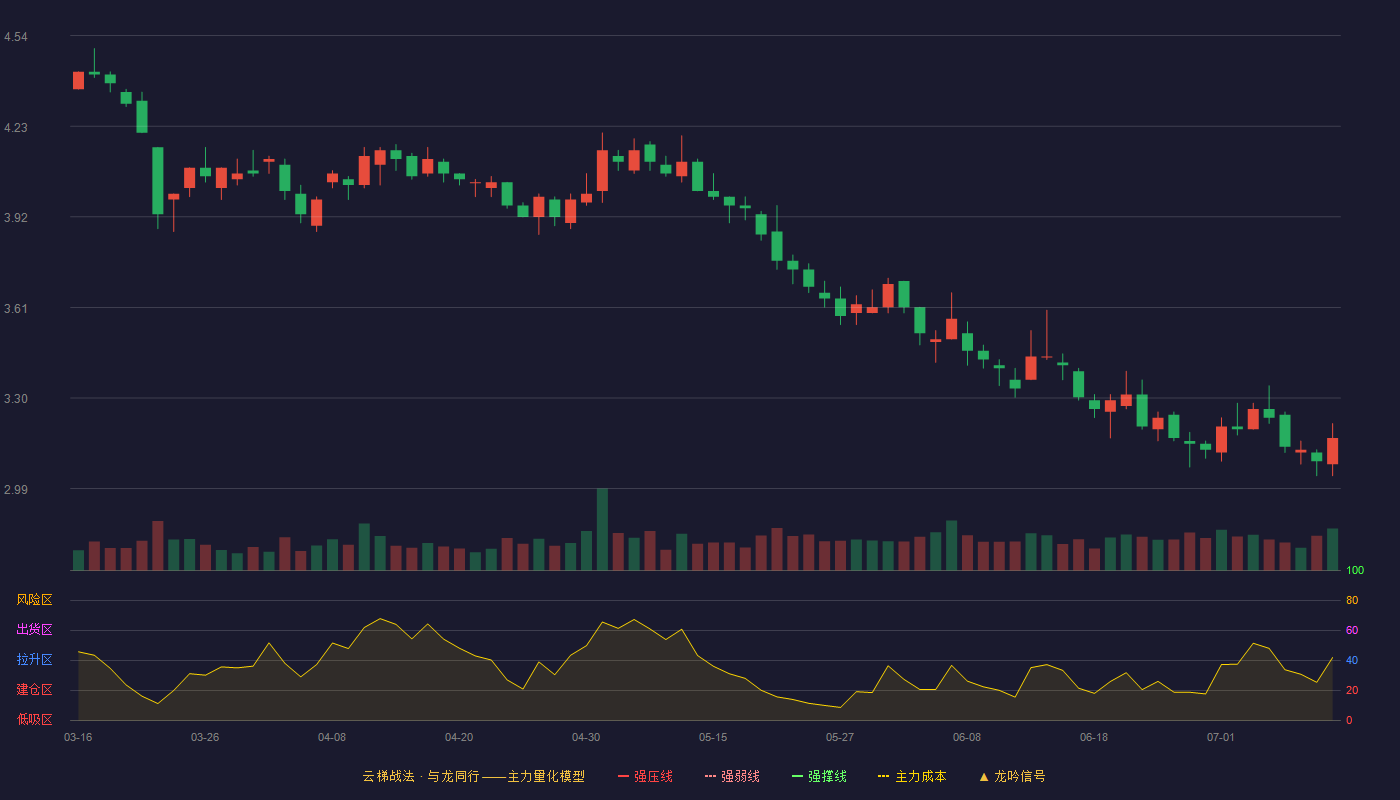Click the 03-26 date axis label

click(205, 737)
